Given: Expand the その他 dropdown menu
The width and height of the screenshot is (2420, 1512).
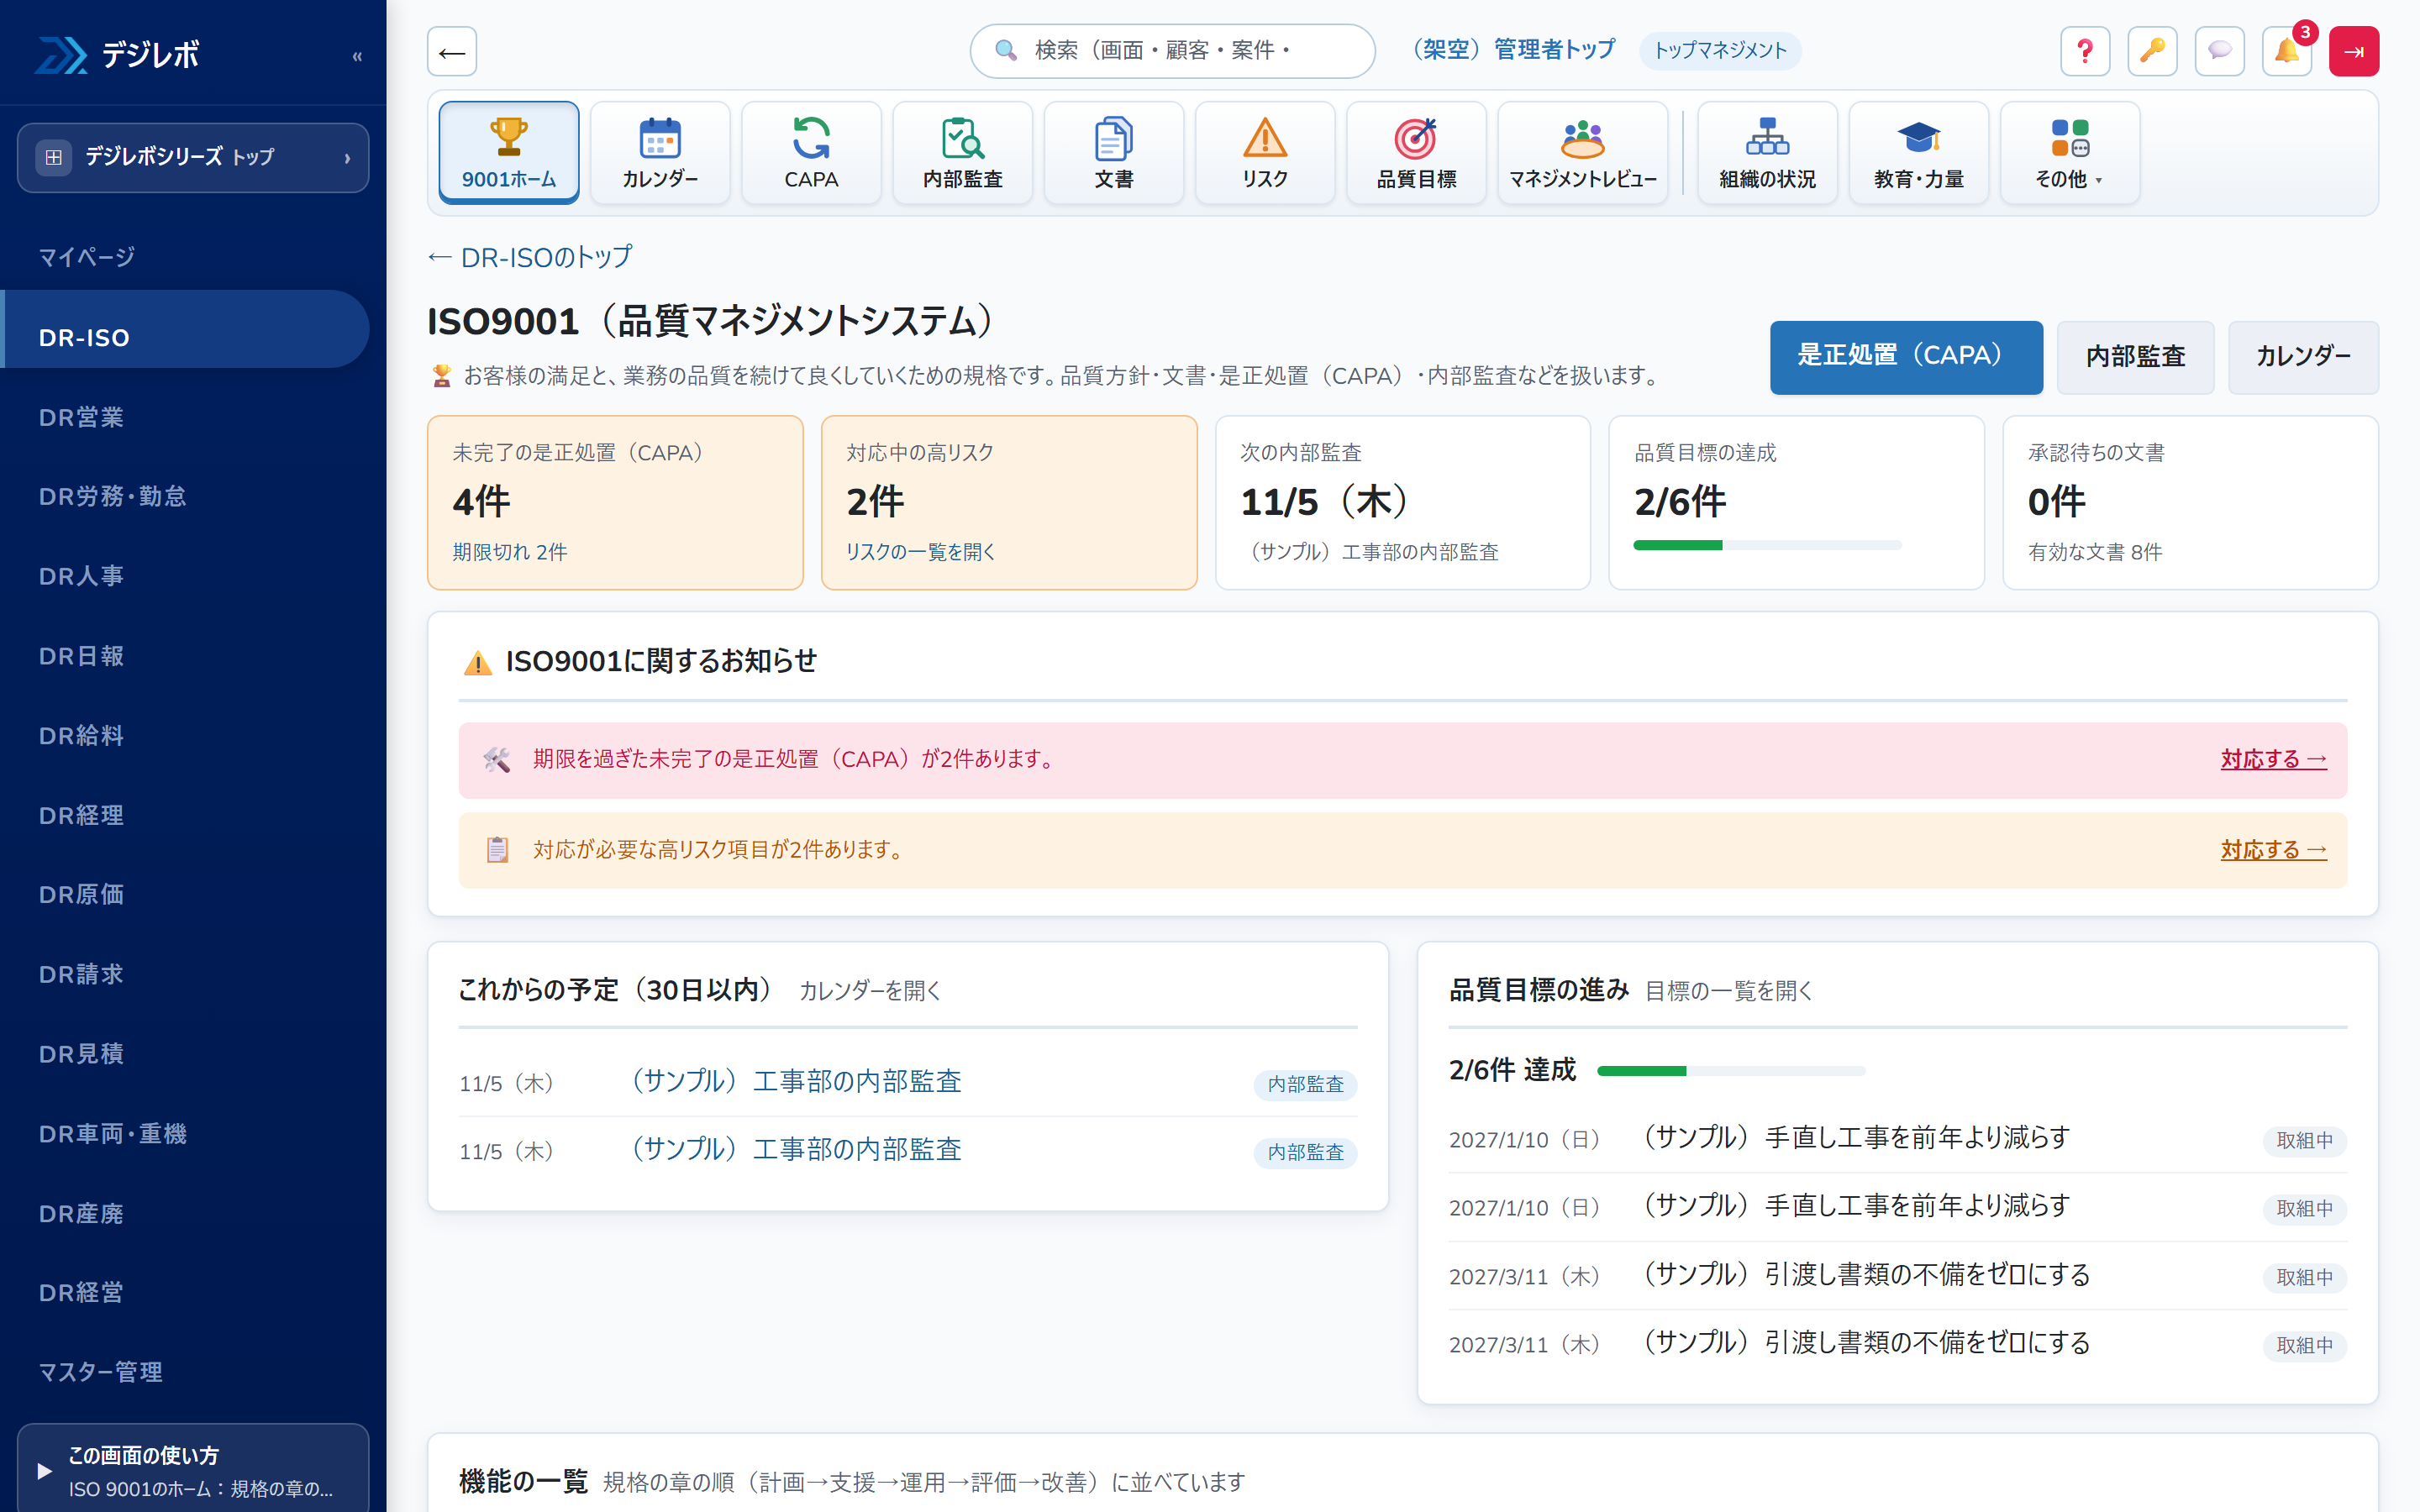Looking at the screenshot, I should (2069, 152).
